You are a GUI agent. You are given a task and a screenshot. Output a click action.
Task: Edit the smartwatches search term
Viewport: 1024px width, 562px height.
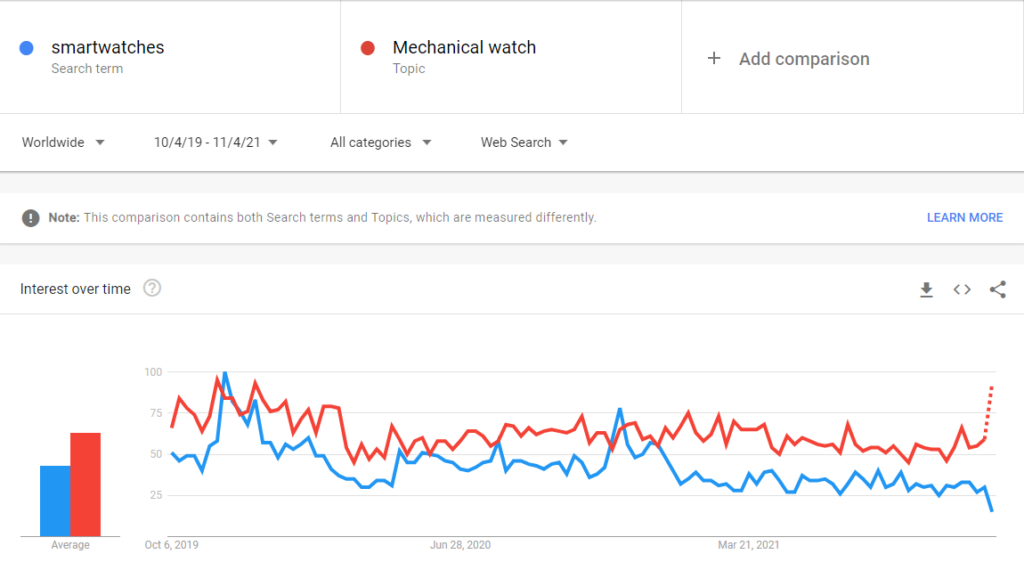108,48
